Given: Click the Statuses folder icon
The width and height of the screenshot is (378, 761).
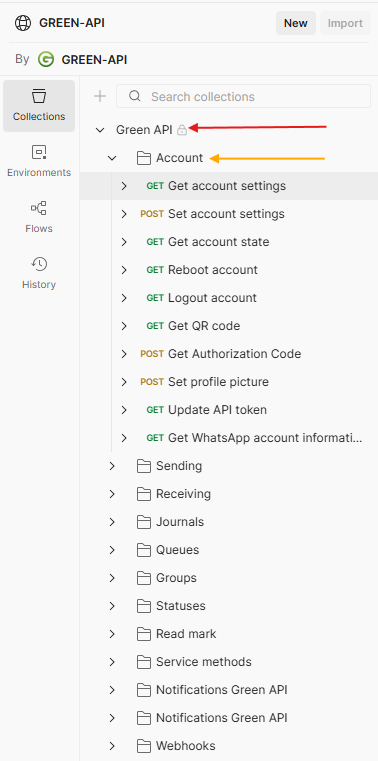Looking at the screenshot, I should click(144, 606).
